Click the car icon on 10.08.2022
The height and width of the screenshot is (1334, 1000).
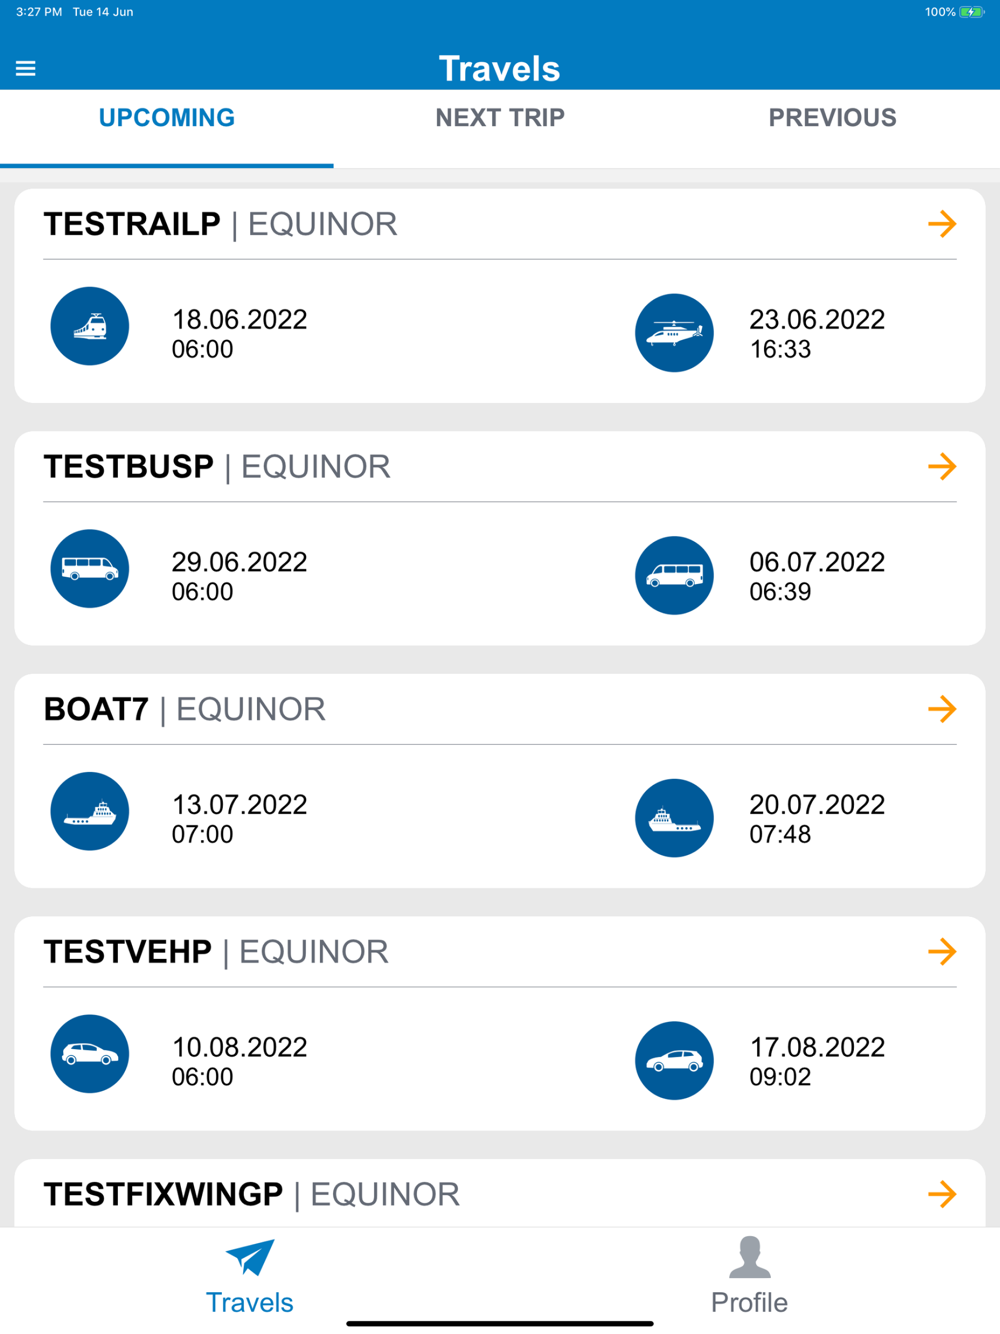pos(90,1054)
